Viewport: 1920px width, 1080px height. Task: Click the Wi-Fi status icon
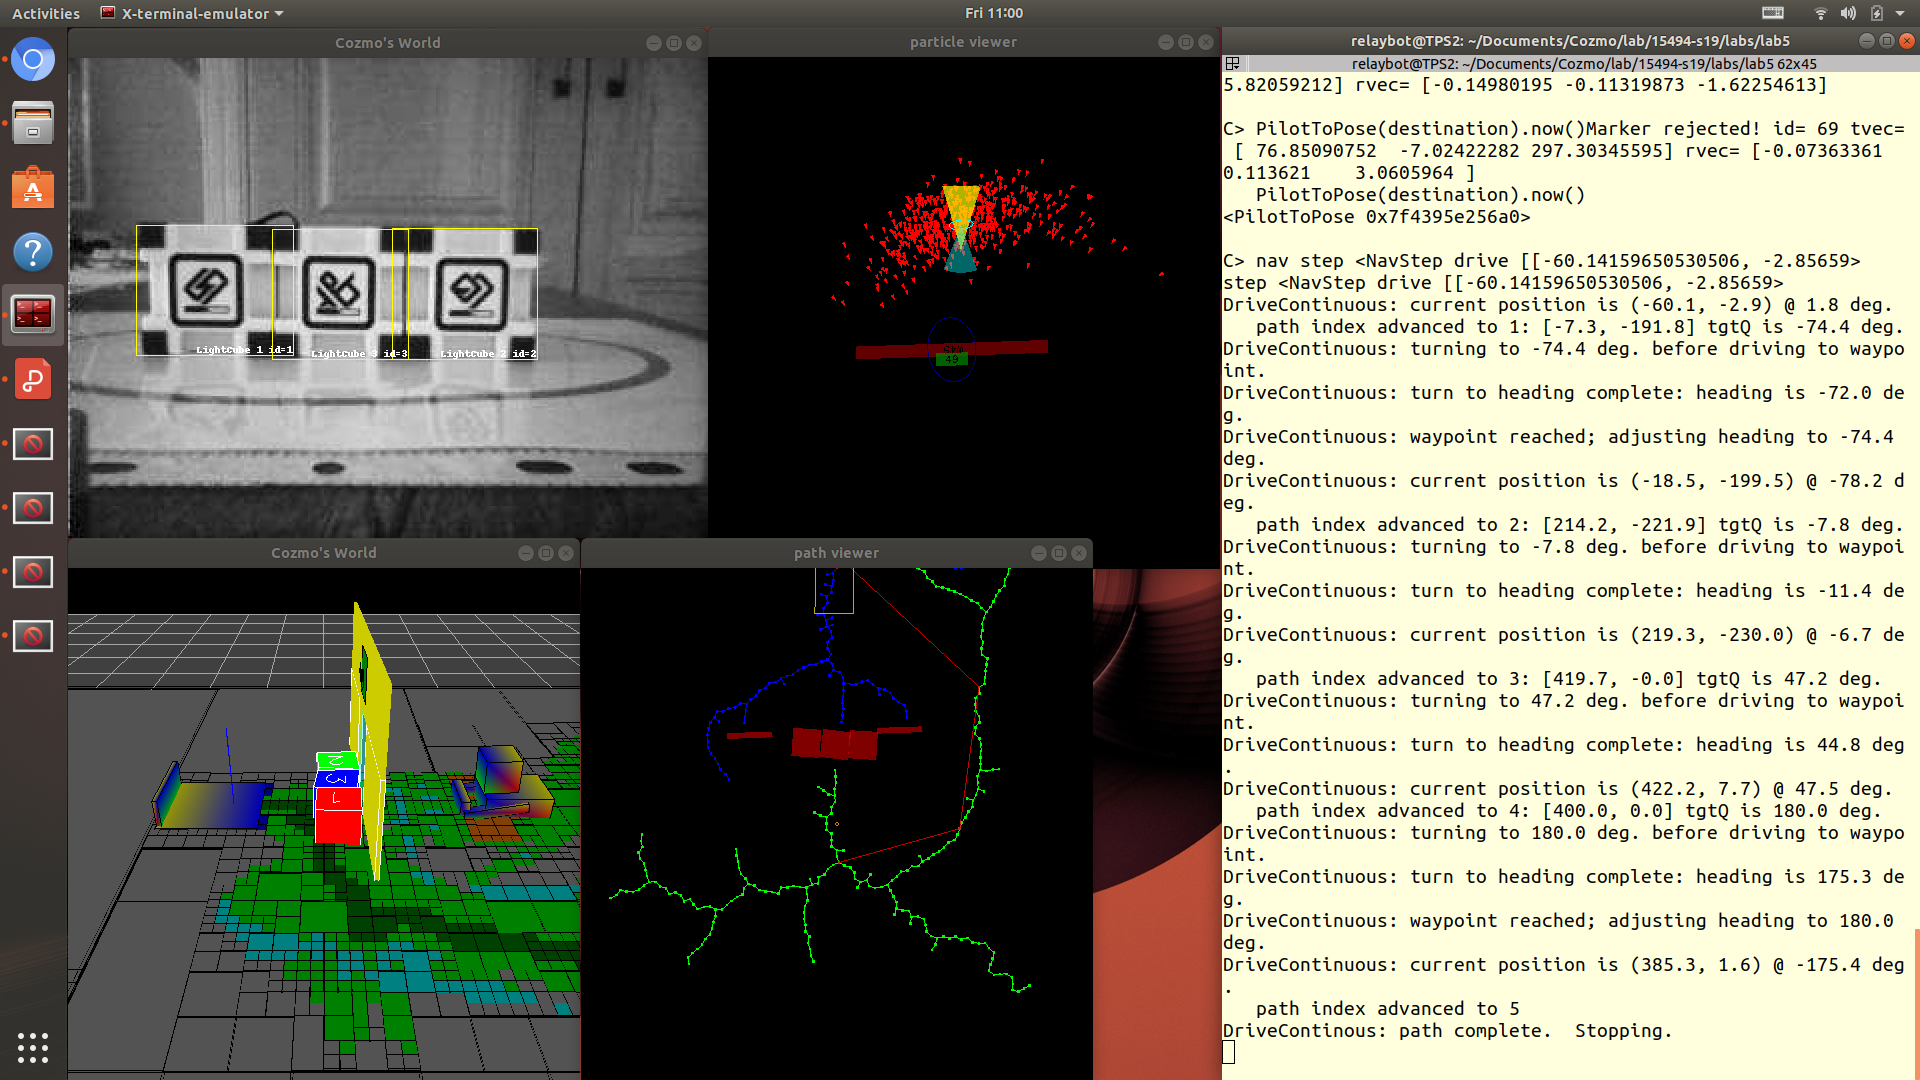pos(1820,13)
